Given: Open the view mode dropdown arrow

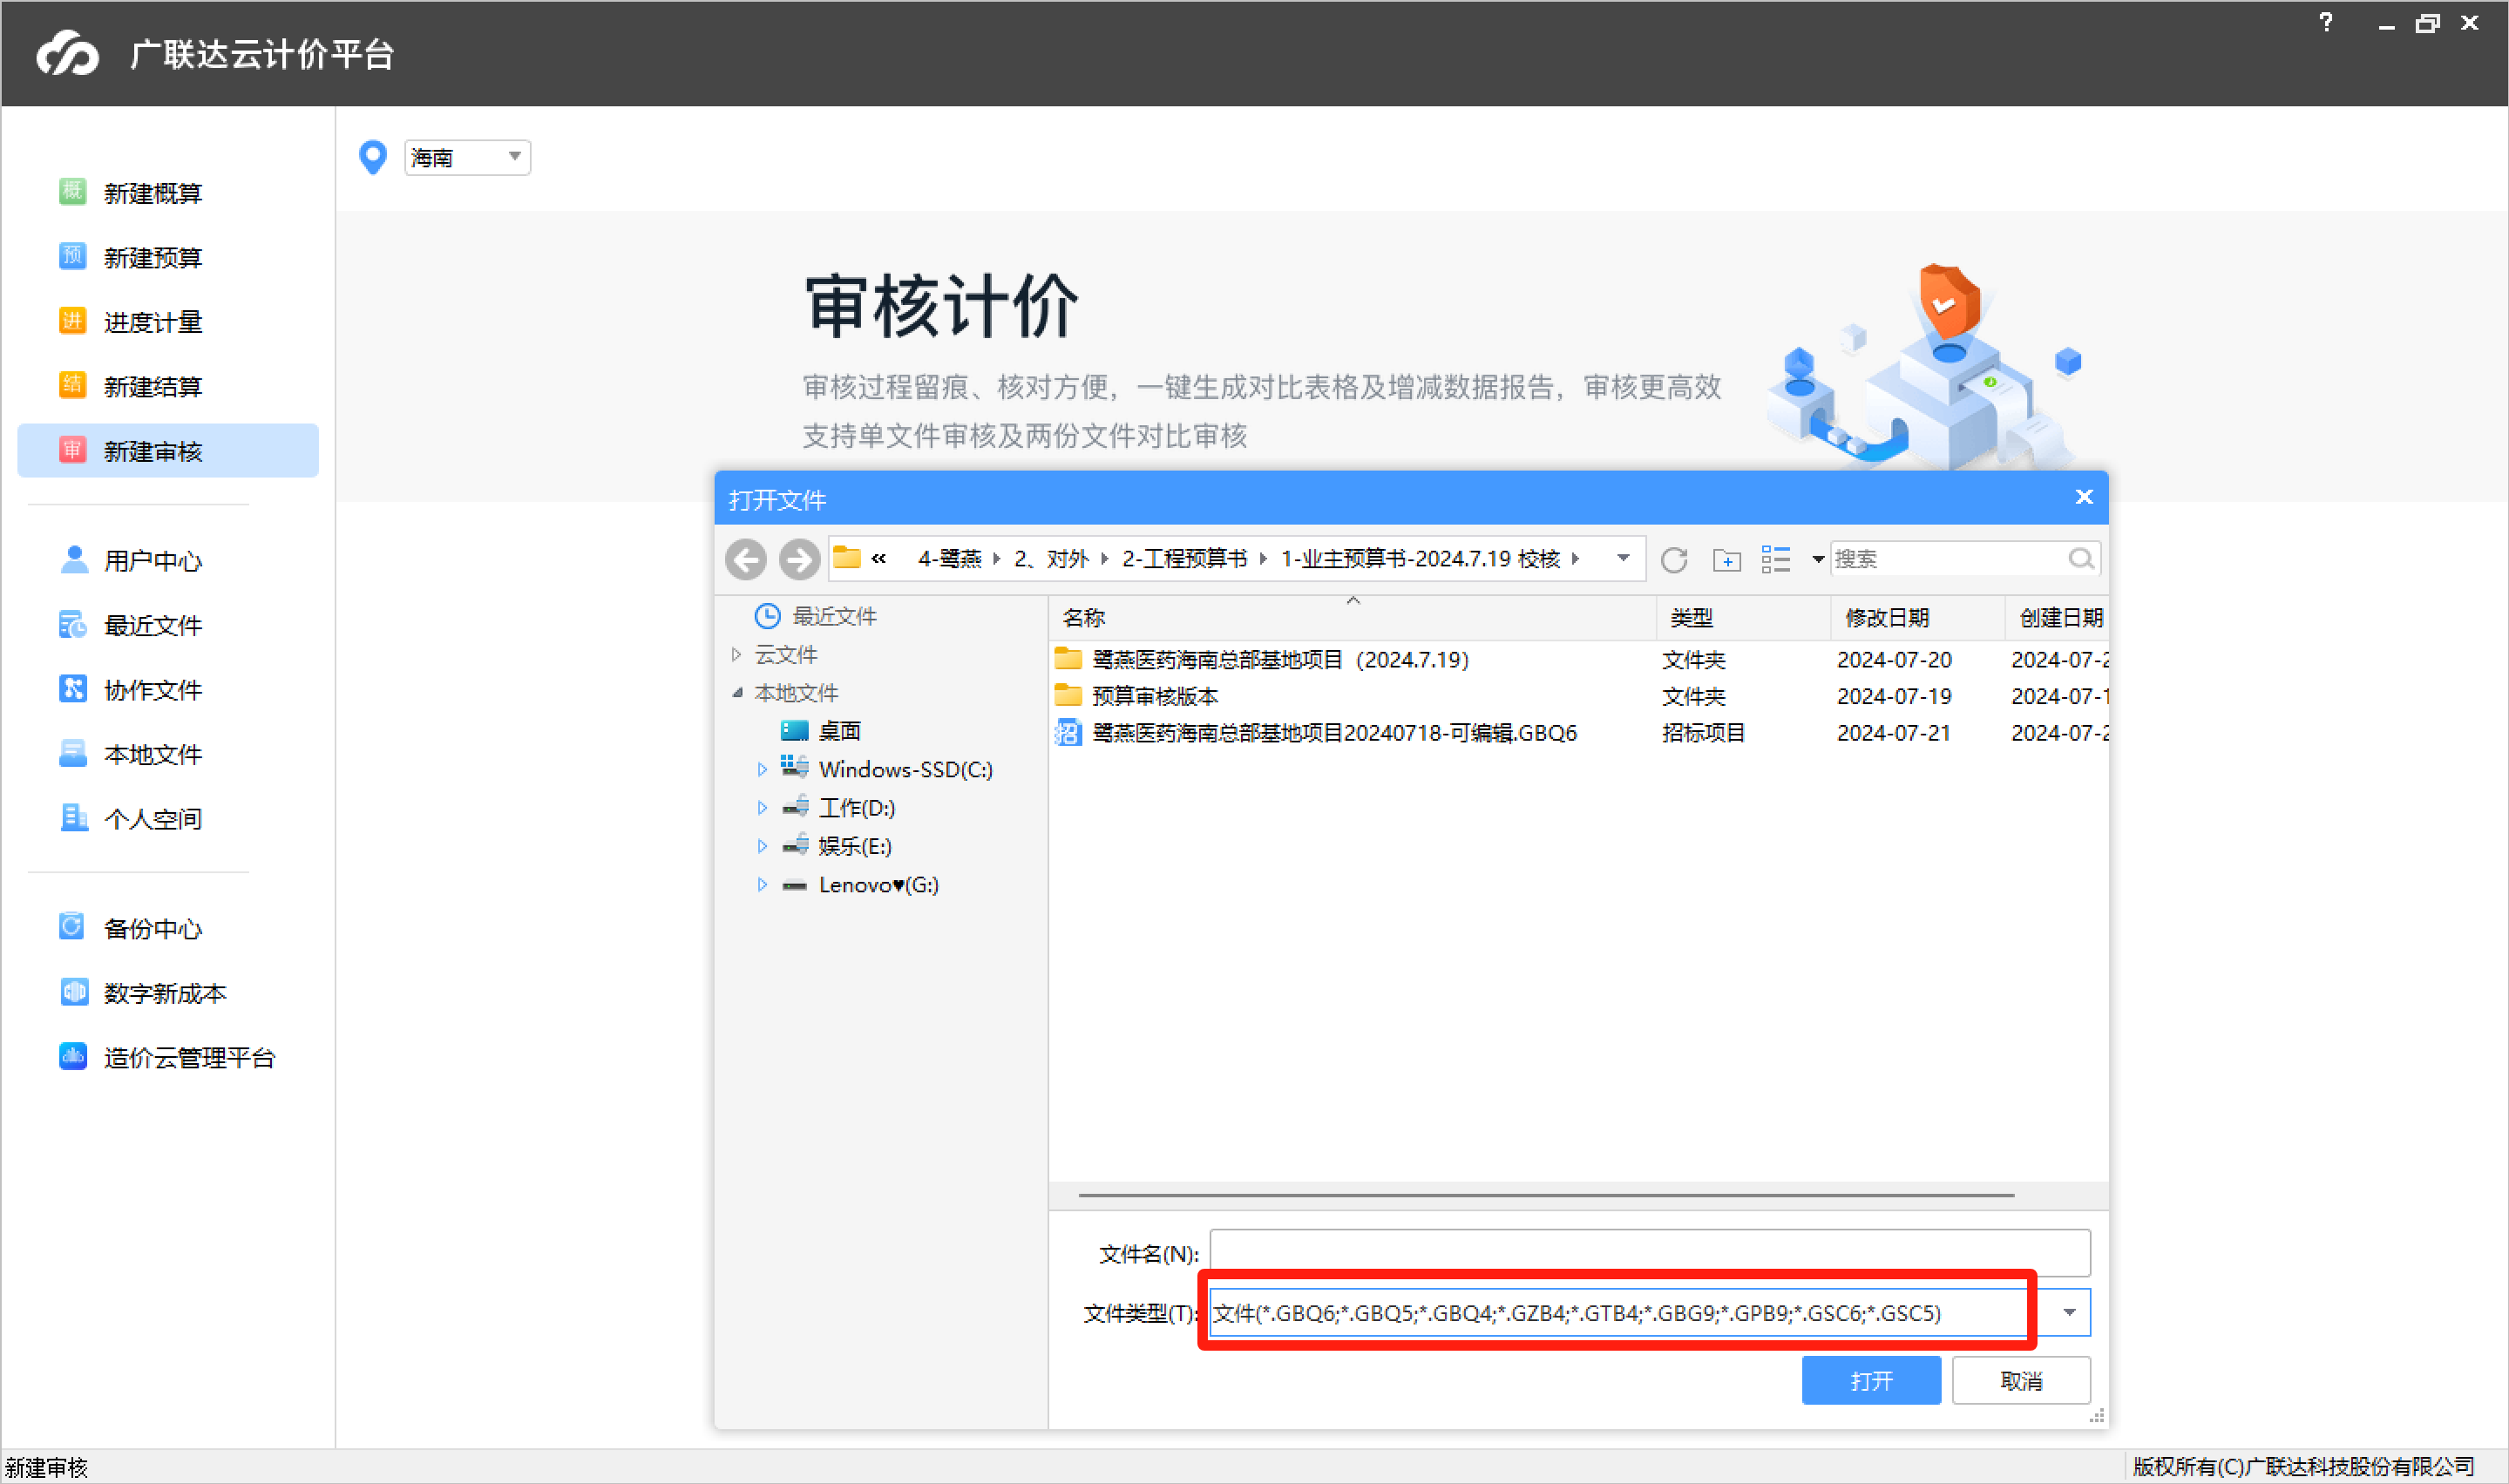Looking at the screenshot, I should coord(1818,559).
